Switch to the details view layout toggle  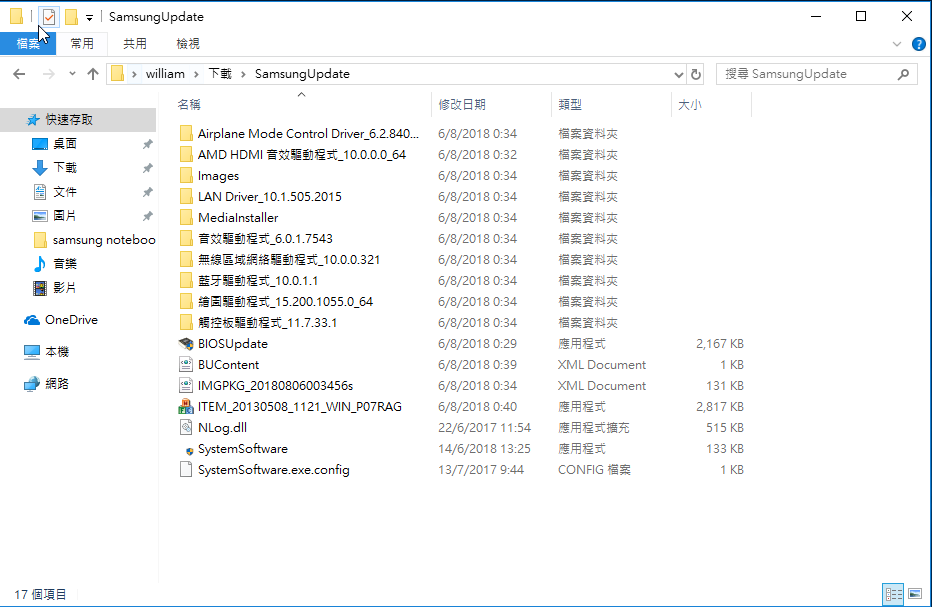893,594
